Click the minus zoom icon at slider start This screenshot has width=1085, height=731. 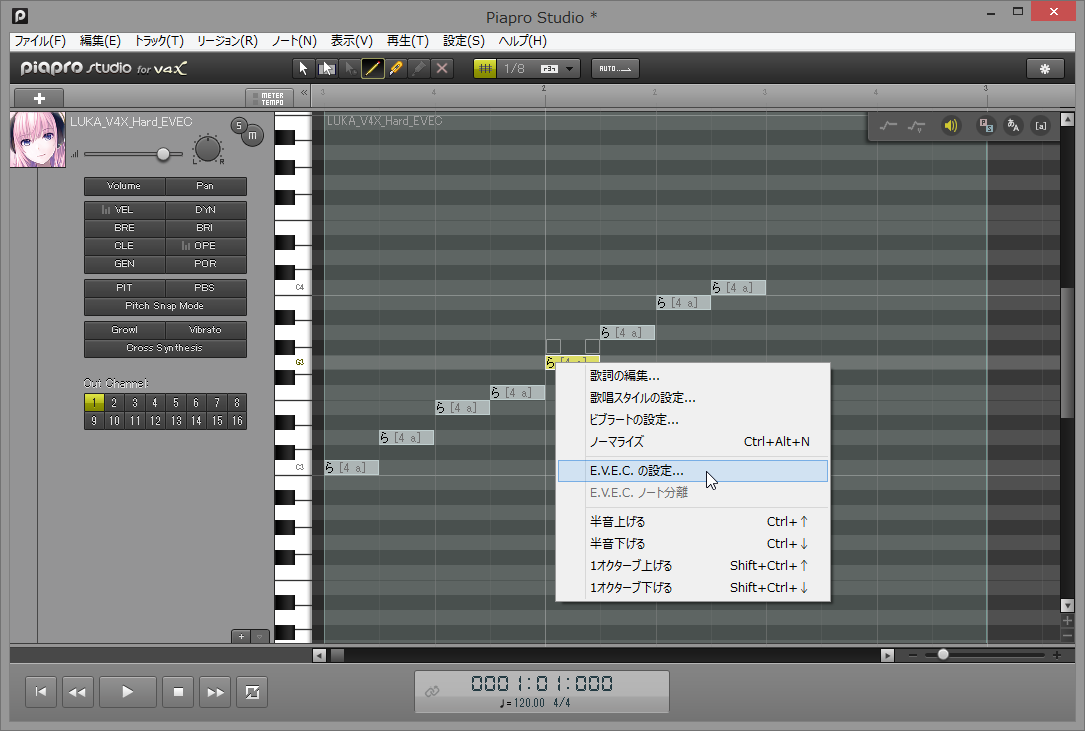pos(913,655)
